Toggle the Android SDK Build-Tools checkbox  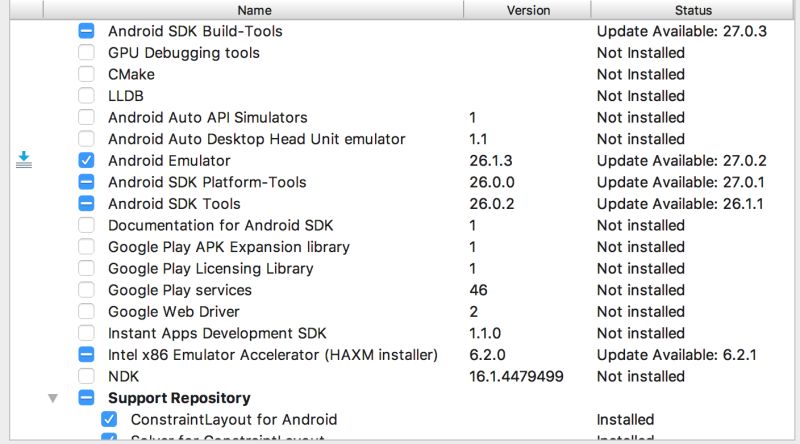pyautogui.click(x=86, y=31)
